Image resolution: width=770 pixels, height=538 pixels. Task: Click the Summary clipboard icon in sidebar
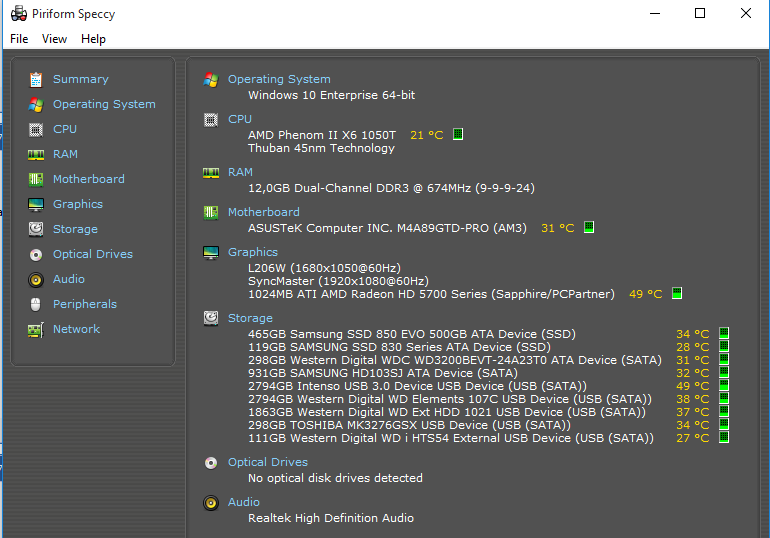(36, 79)
